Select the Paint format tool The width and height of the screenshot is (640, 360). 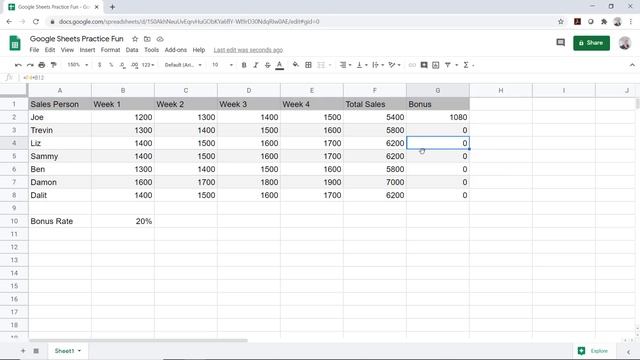[53, 65]
